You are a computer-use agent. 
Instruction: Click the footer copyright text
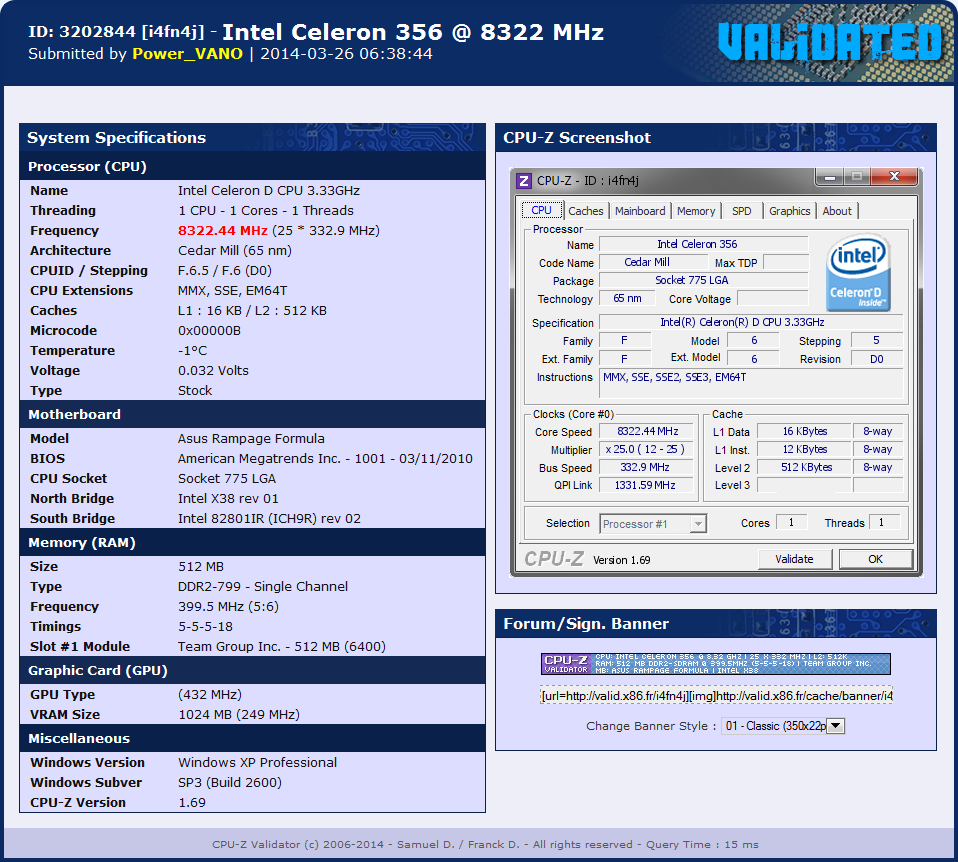point(485,844)
